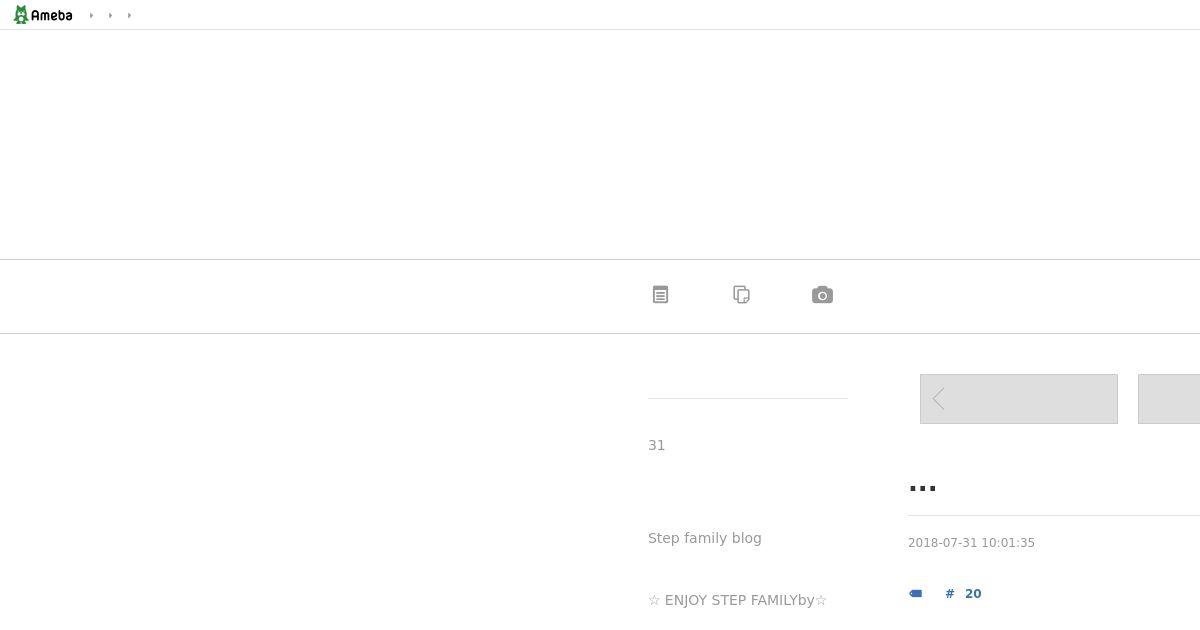The image size is (1200, 630).
Task: Open the Step family blog link
Action: coord(705,538)
